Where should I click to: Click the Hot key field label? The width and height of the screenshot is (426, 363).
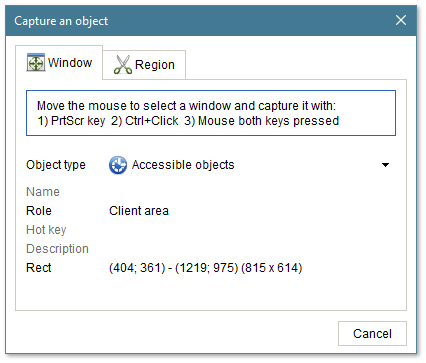point(46,230)
